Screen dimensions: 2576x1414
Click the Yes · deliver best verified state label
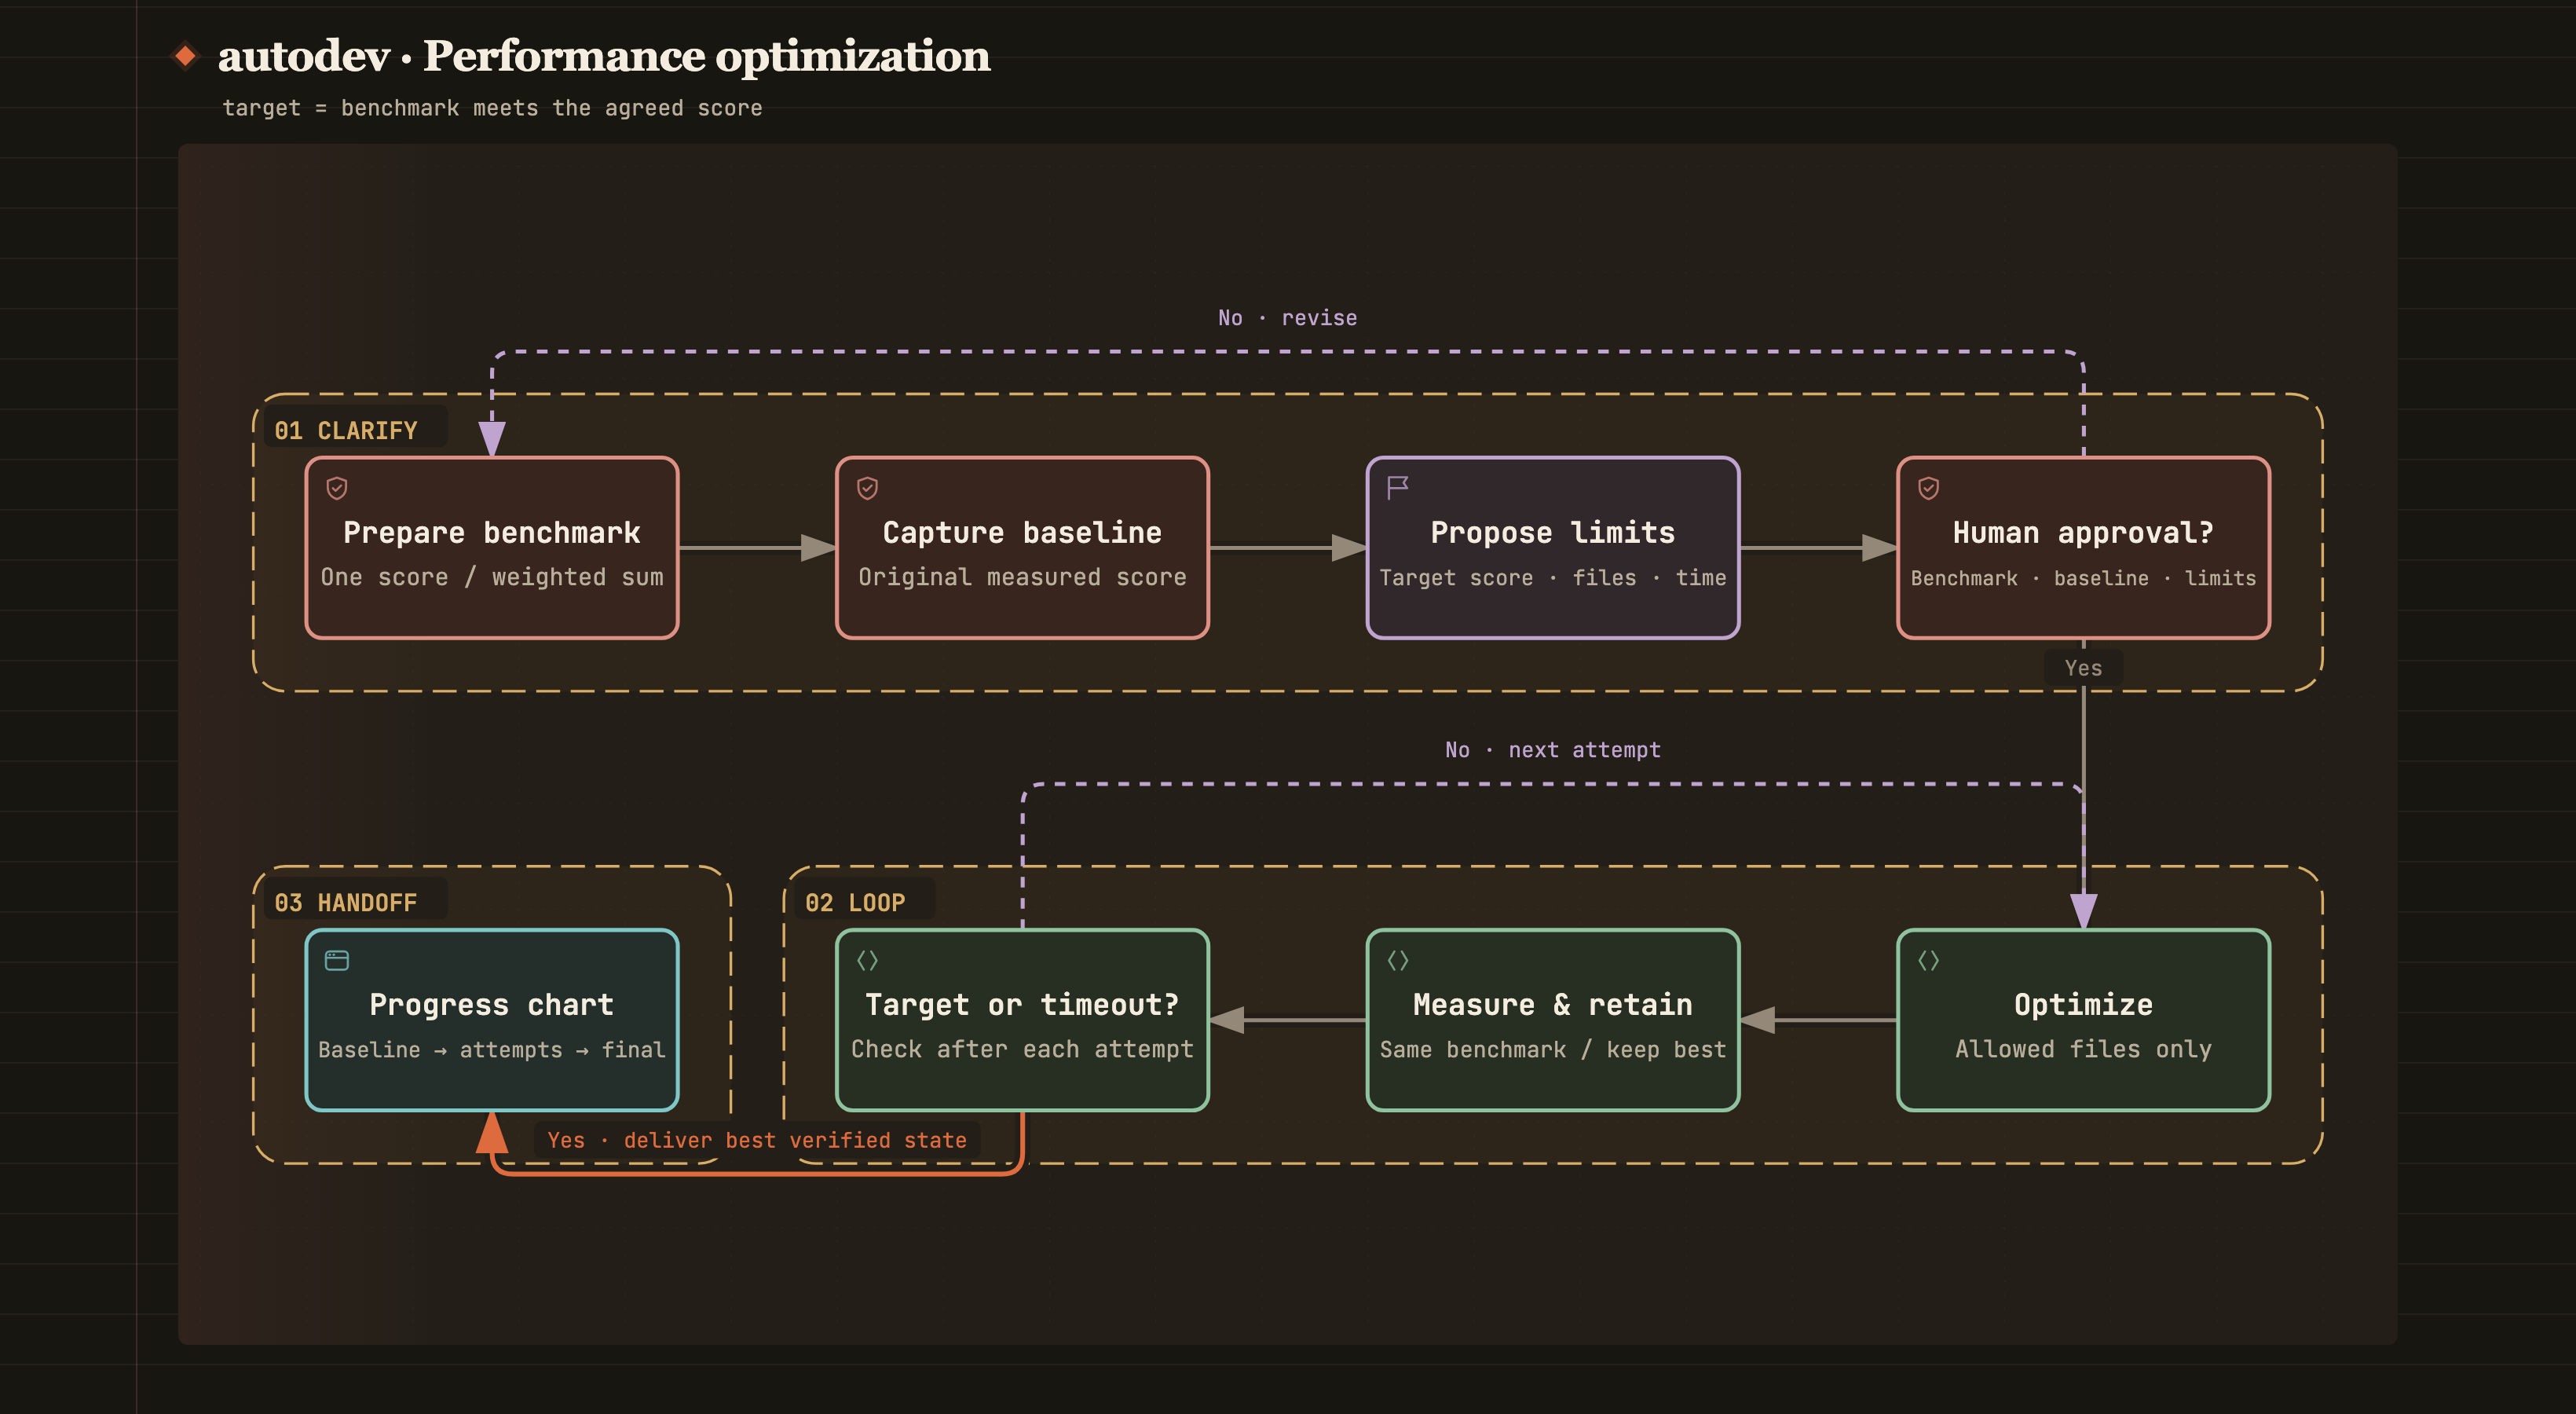[x=757, y=1140]
